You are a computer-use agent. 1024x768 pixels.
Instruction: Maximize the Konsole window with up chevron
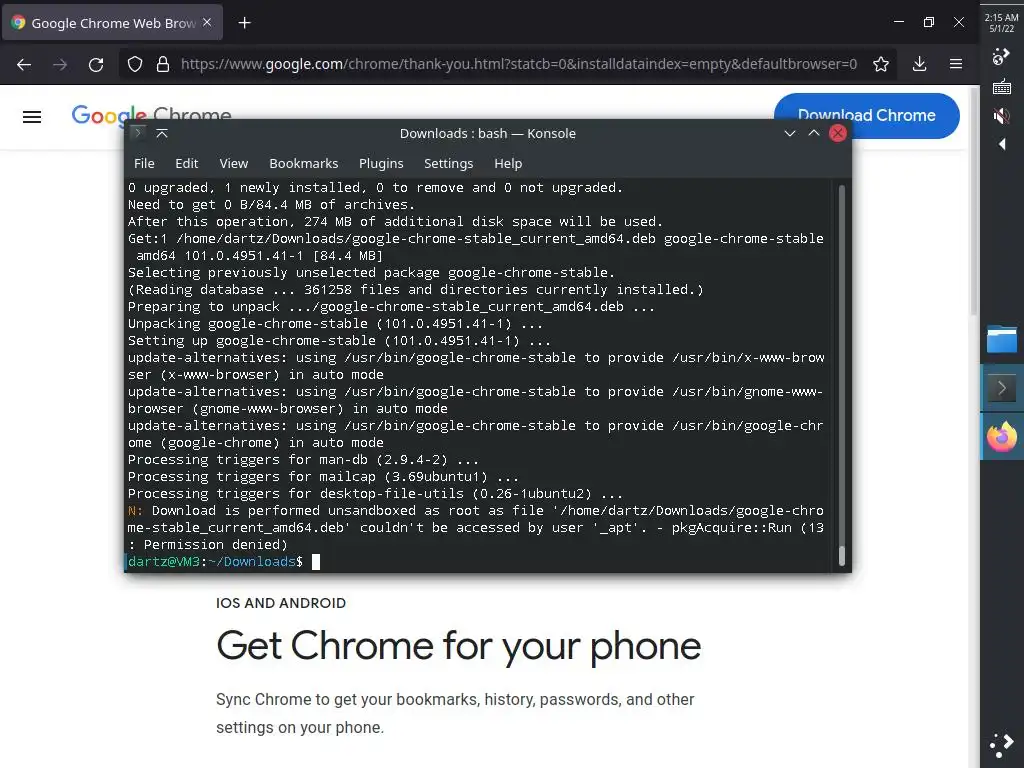[x=814, y=133]
